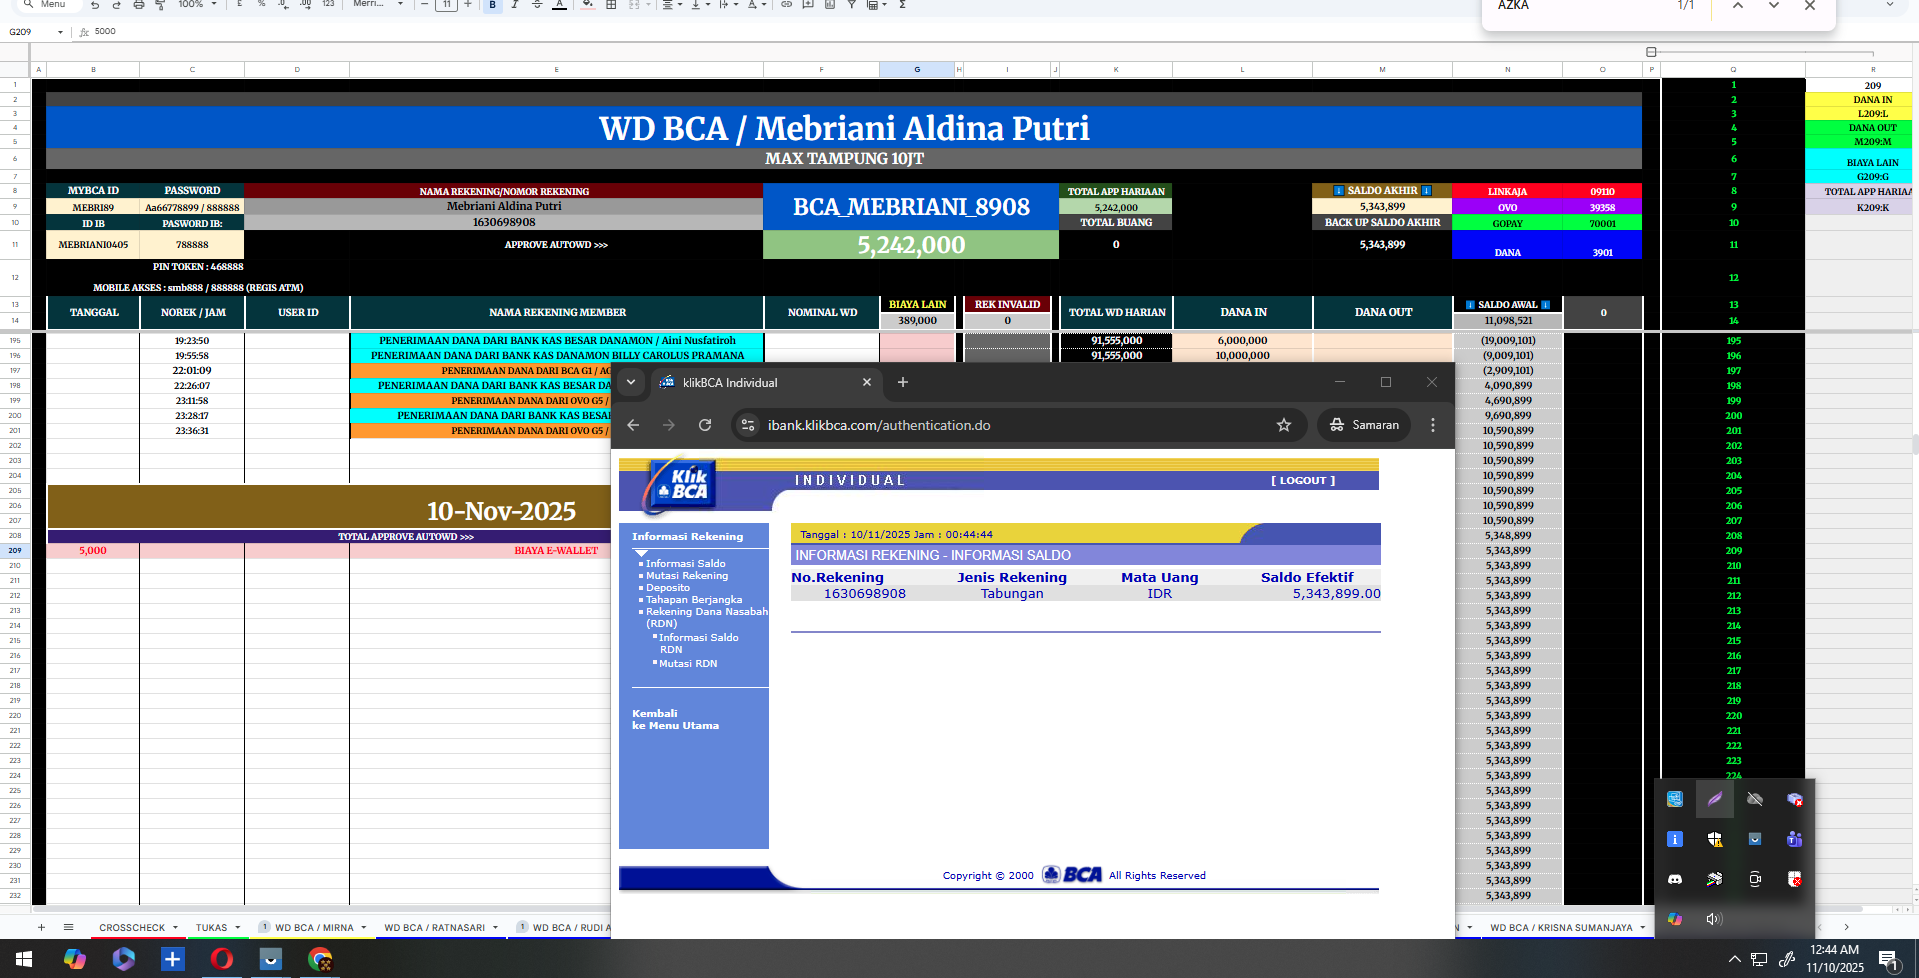Open the Mutasi RDN link

688,664
